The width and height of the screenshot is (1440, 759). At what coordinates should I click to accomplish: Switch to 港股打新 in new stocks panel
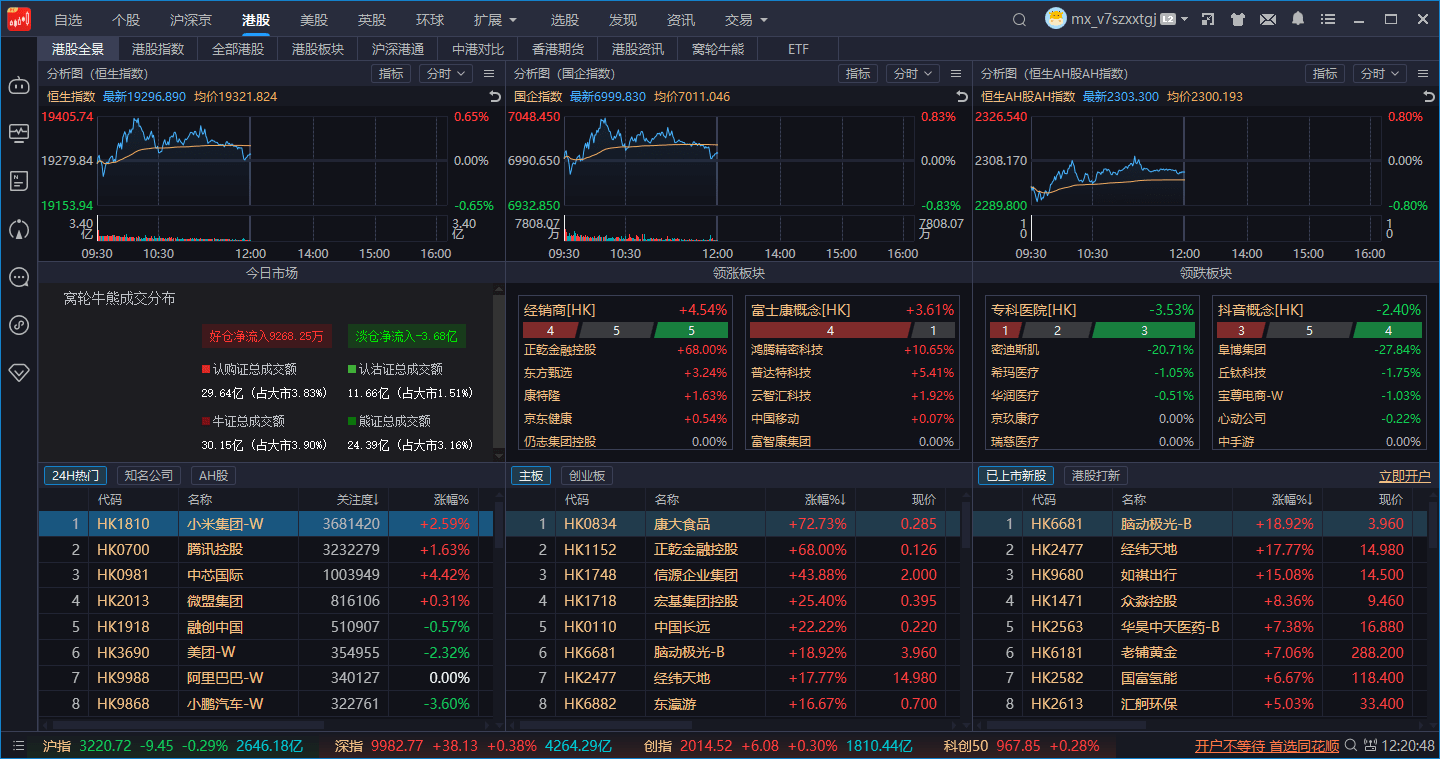pyautogui.click(x=1096, y=476)
